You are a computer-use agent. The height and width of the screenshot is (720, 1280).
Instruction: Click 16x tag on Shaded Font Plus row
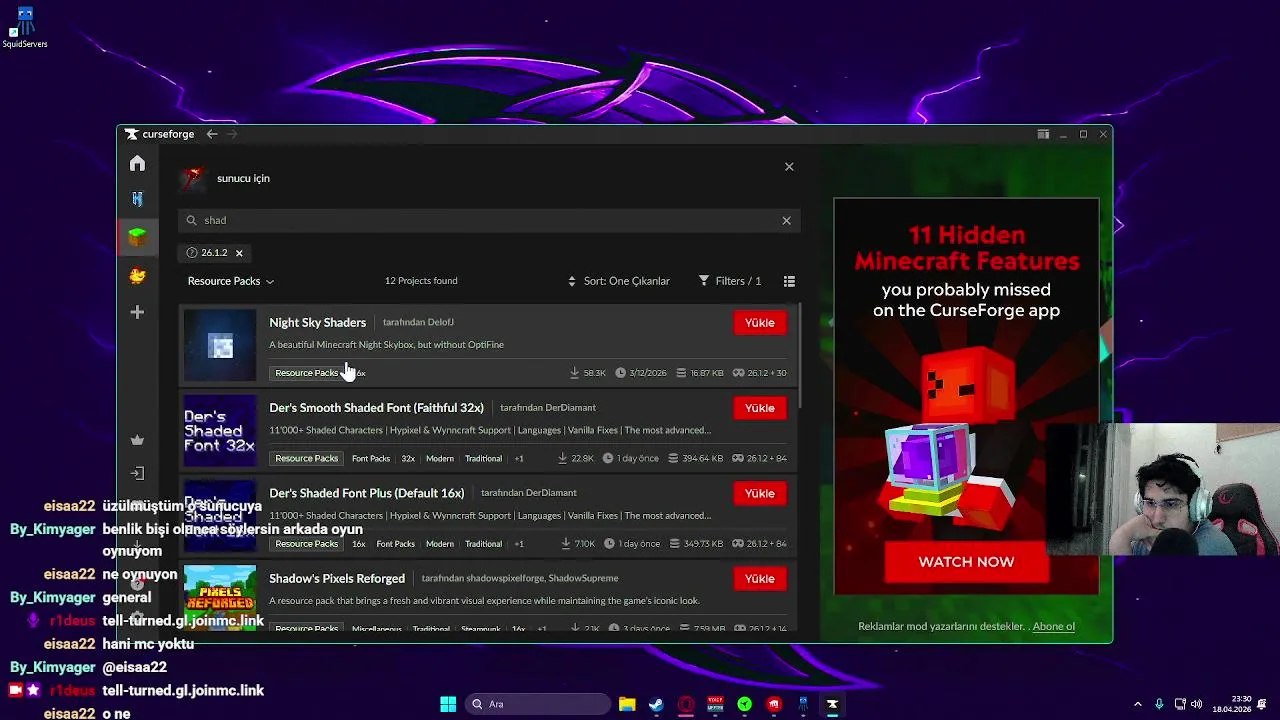358,544
